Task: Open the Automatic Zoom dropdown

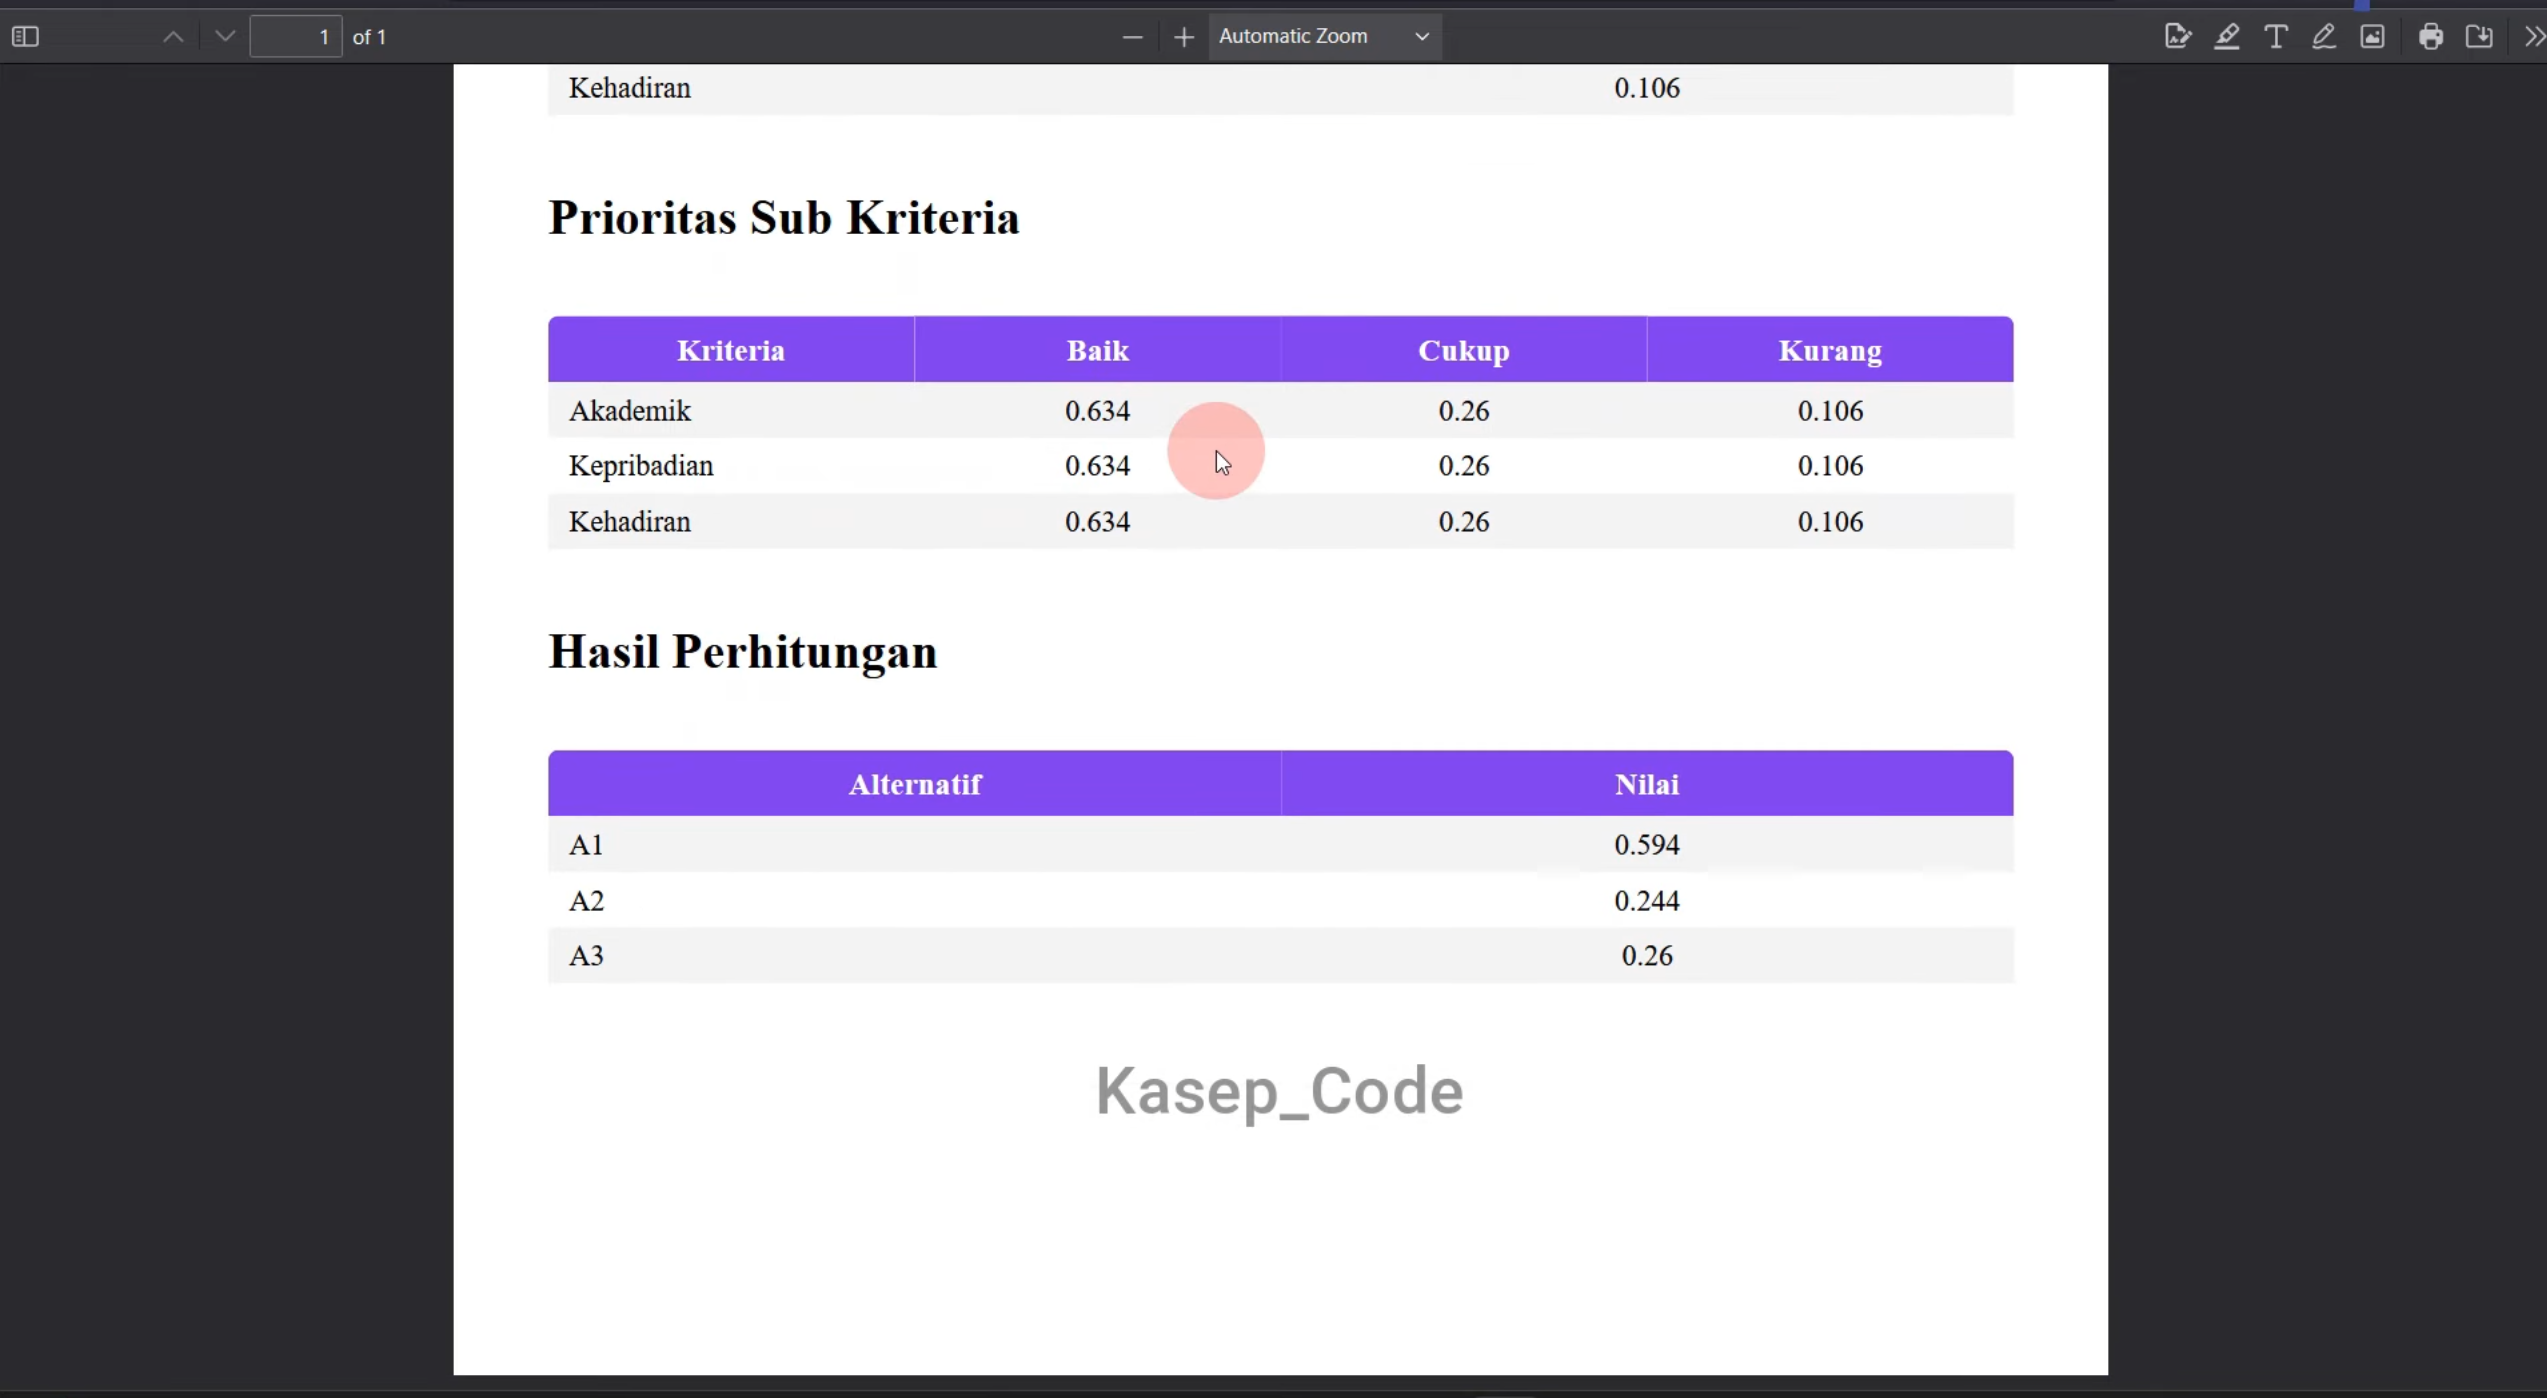Action: [x=1325, y=37]
